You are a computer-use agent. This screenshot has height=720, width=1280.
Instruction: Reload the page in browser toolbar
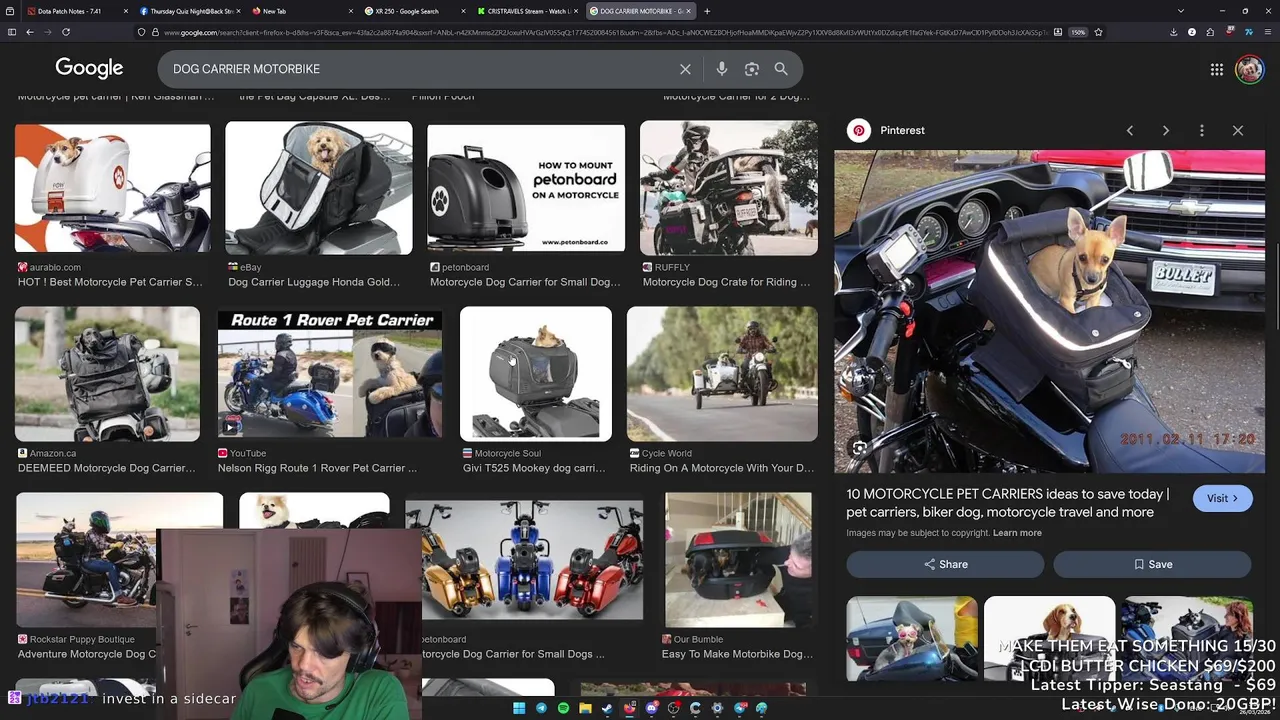pyautogui.click(x=66, y=32)
